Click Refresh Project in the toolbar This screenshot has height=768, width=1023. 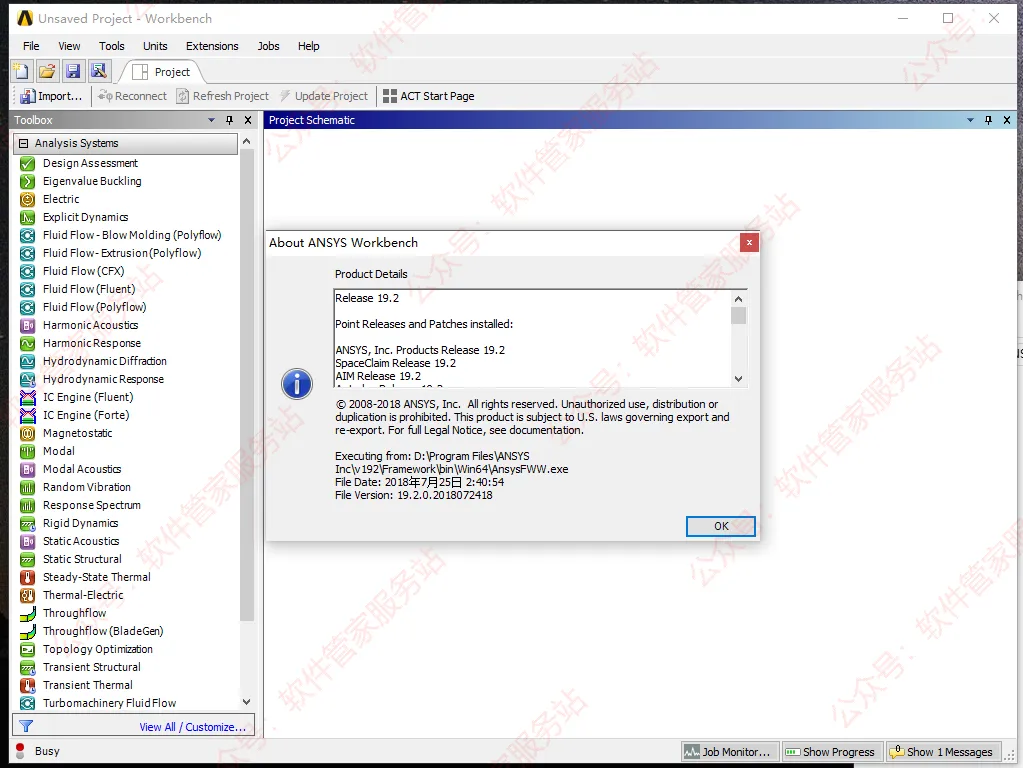222,96
